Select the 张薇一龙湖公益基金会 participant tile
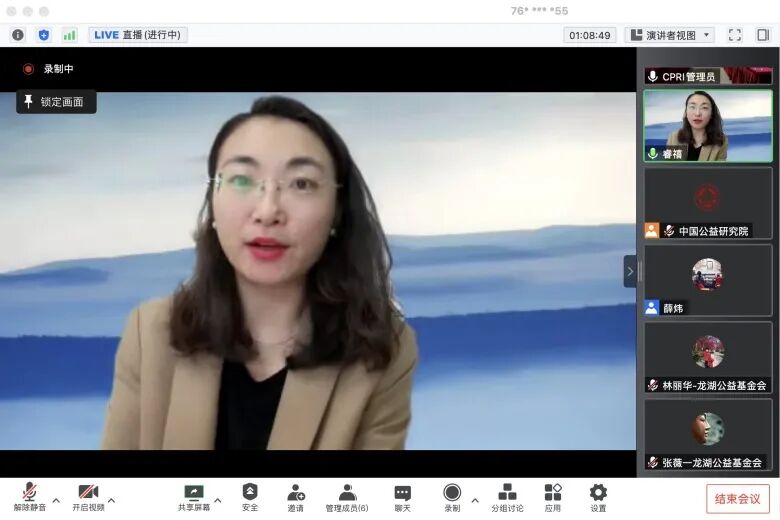The image size is (780, 520). pos(708,435)
